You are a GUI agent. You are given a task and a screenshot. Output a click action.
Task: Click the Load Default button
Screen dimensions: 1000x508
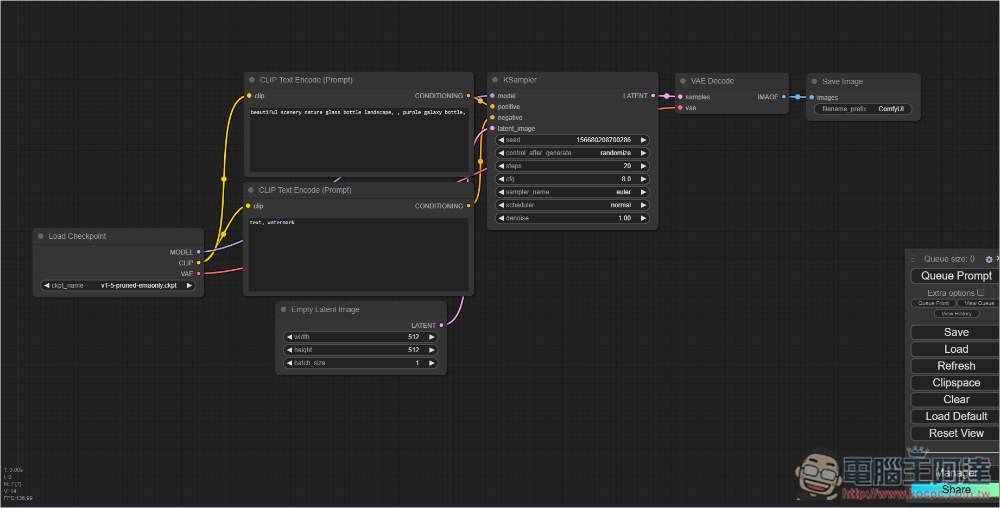(x=955, y=416)
